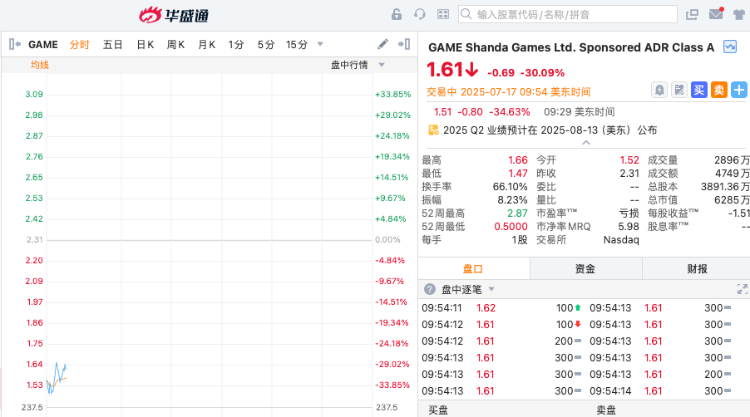Viewport: 750px width, 417px height.
Task: Open customer service headset icon
Action: point(419,14)
